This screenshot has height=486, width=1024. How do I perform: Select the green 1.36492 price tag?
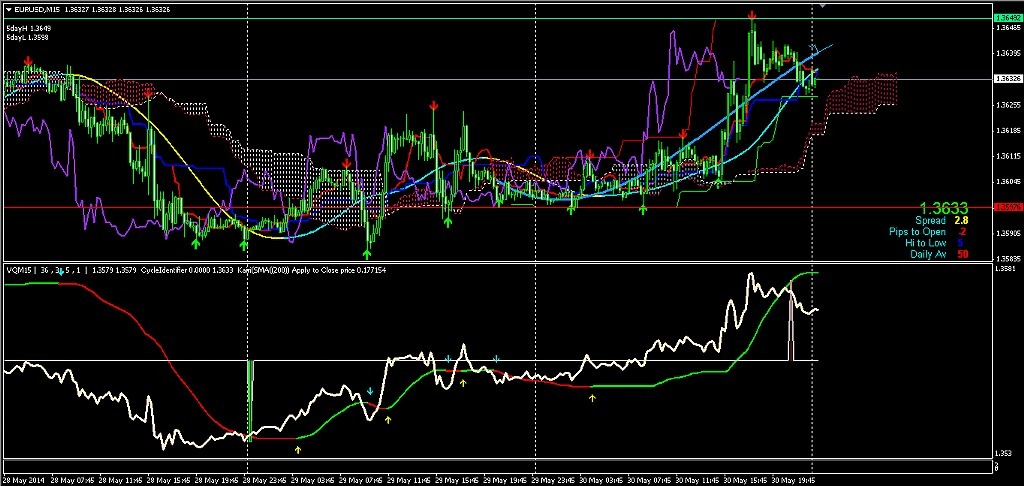(x=1007, y=18)
